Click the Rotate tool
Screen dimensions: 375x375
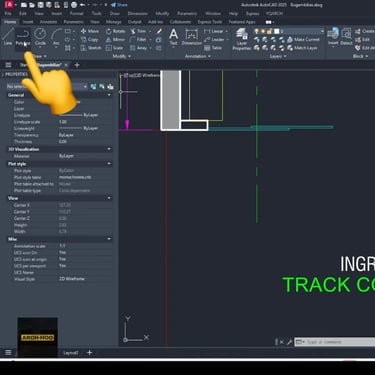[x=115, y=31]
